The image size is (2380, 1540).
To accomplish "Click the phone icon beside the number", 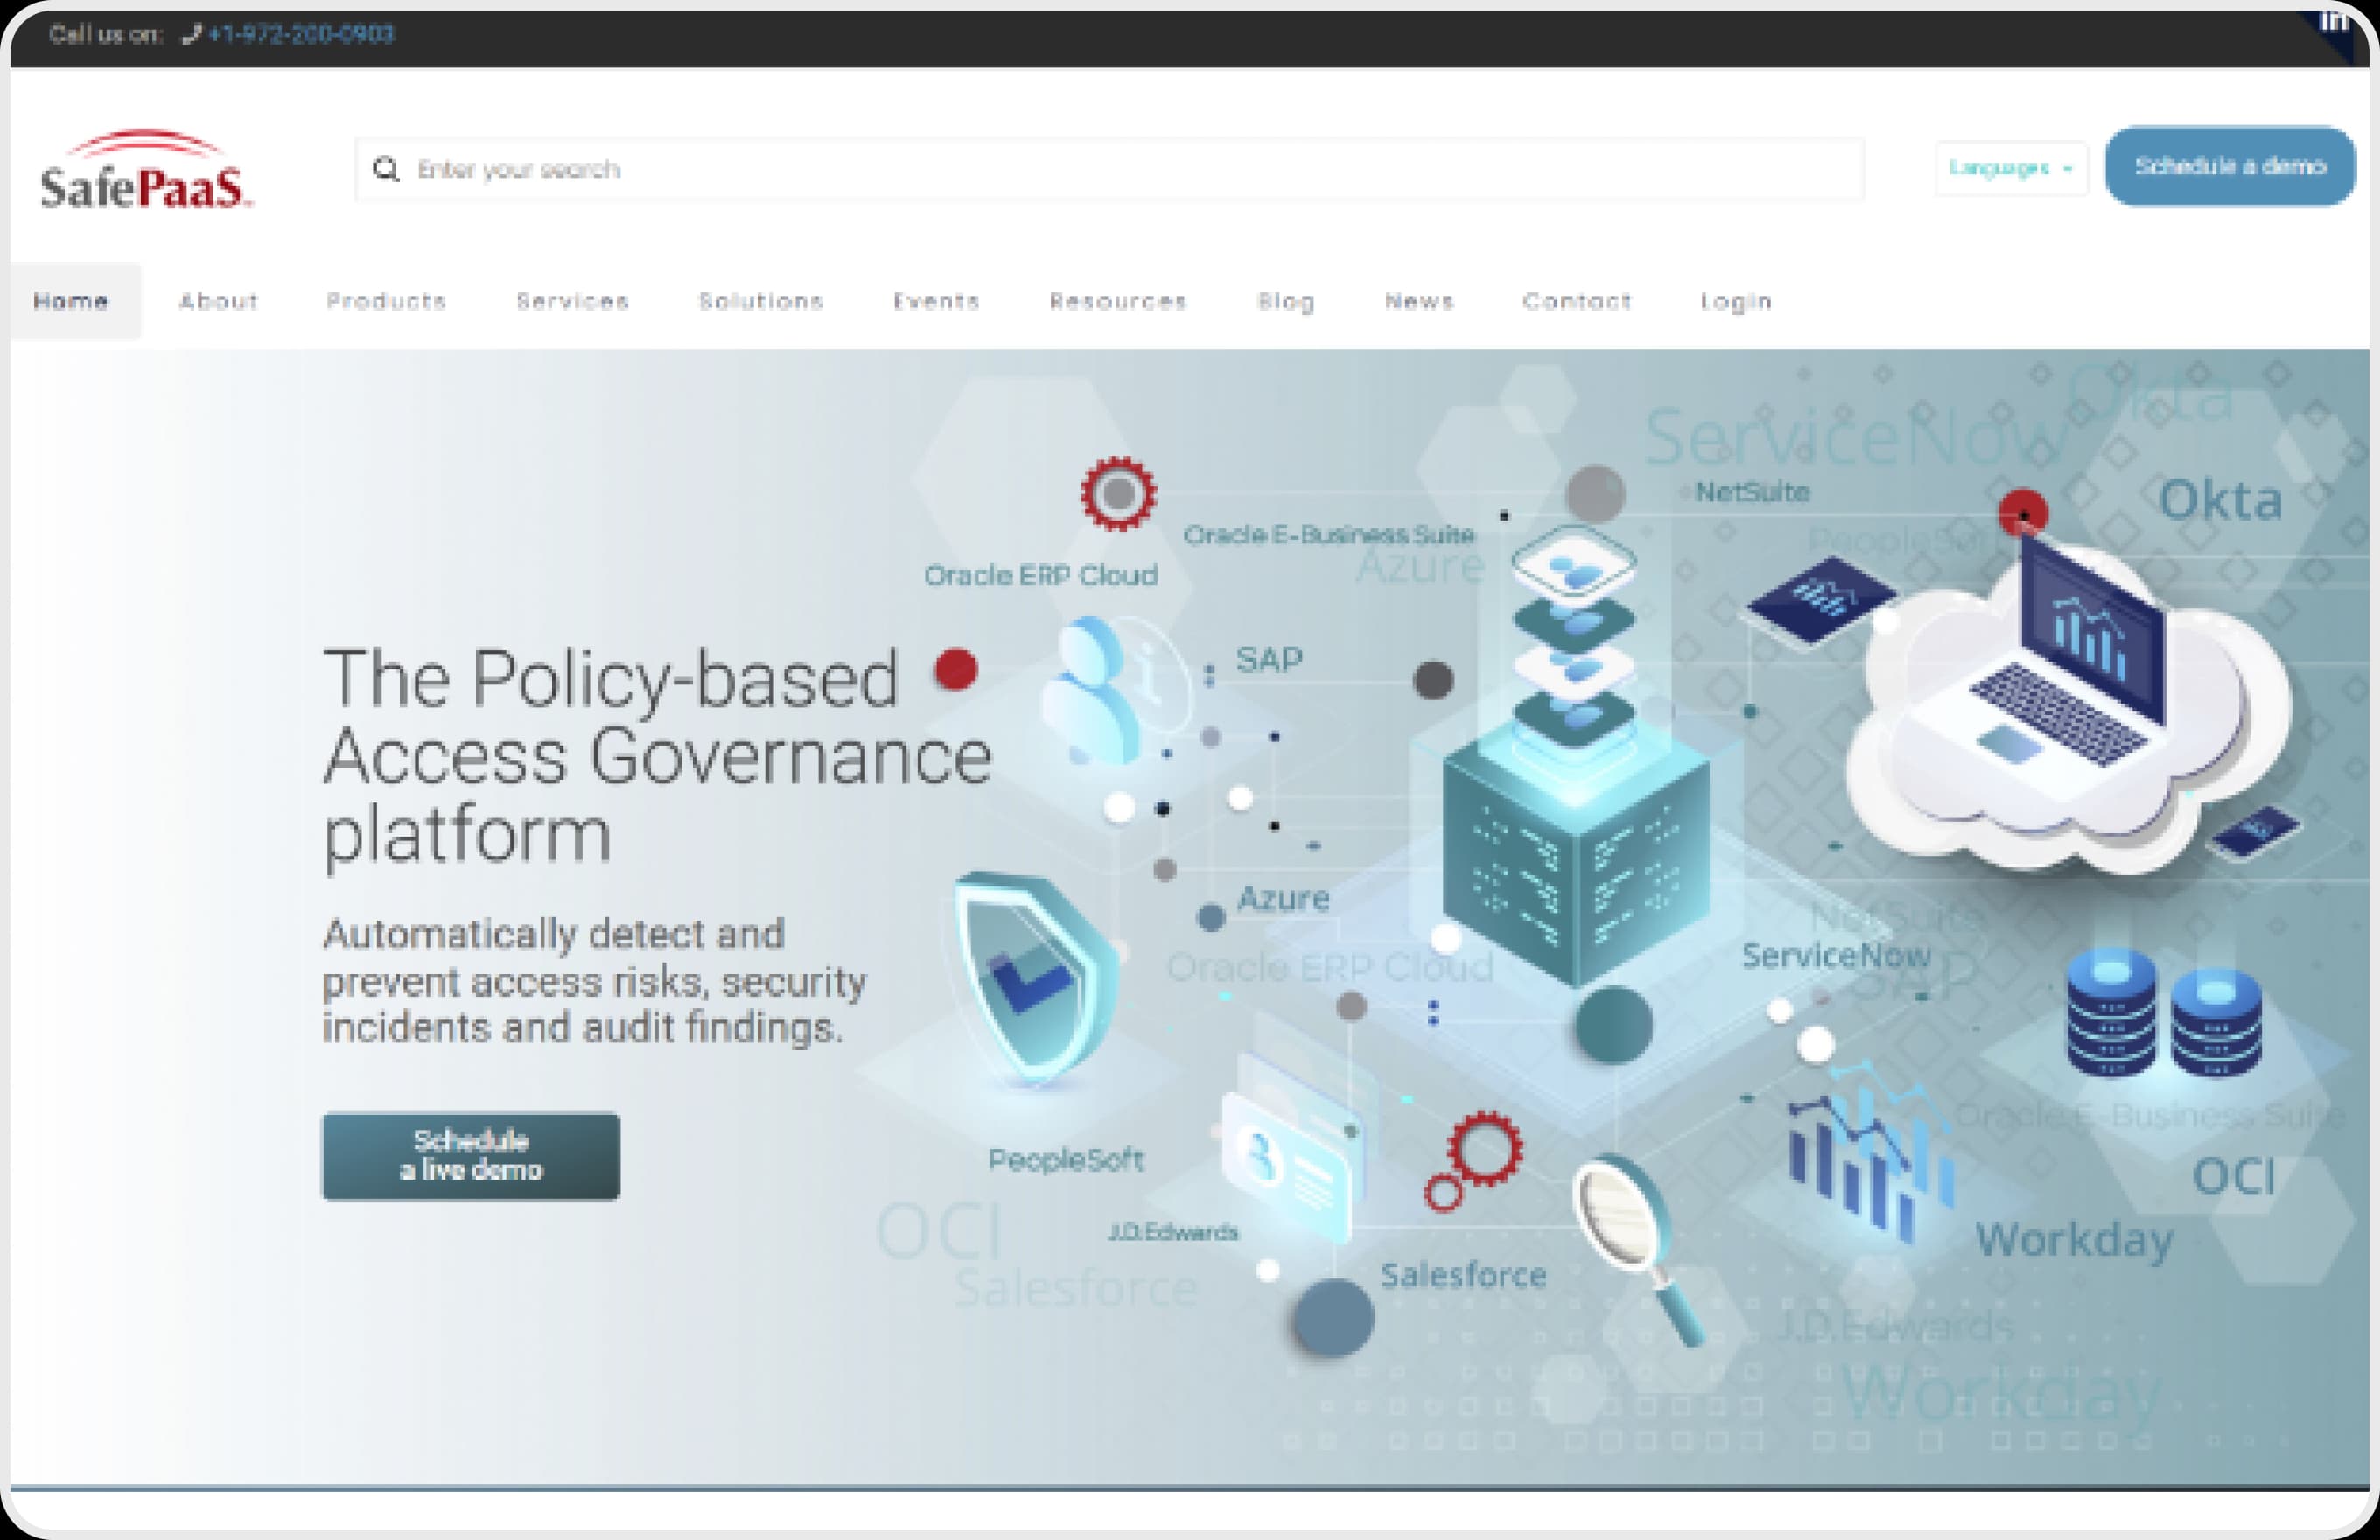I will click(x=191, y=35).
